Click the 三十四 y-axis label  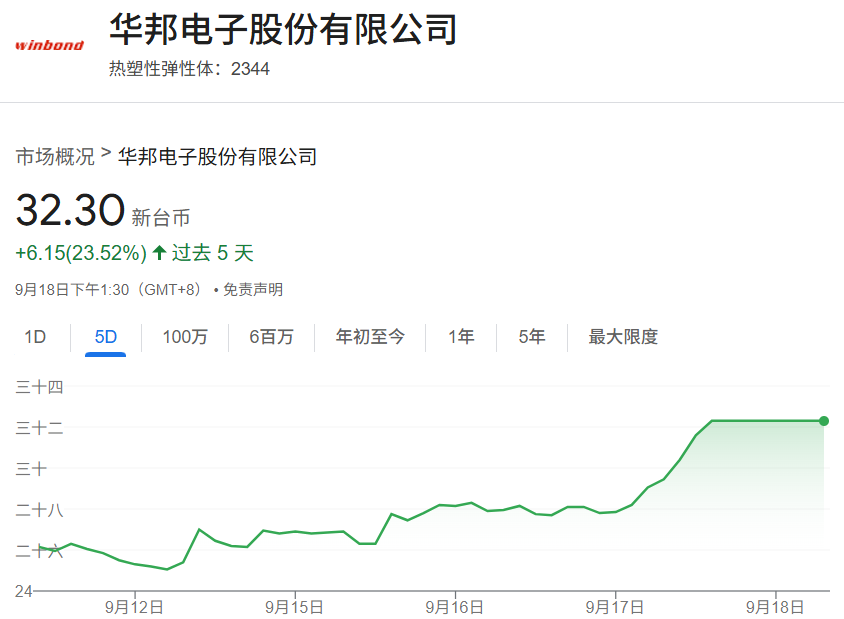point(39,387)
